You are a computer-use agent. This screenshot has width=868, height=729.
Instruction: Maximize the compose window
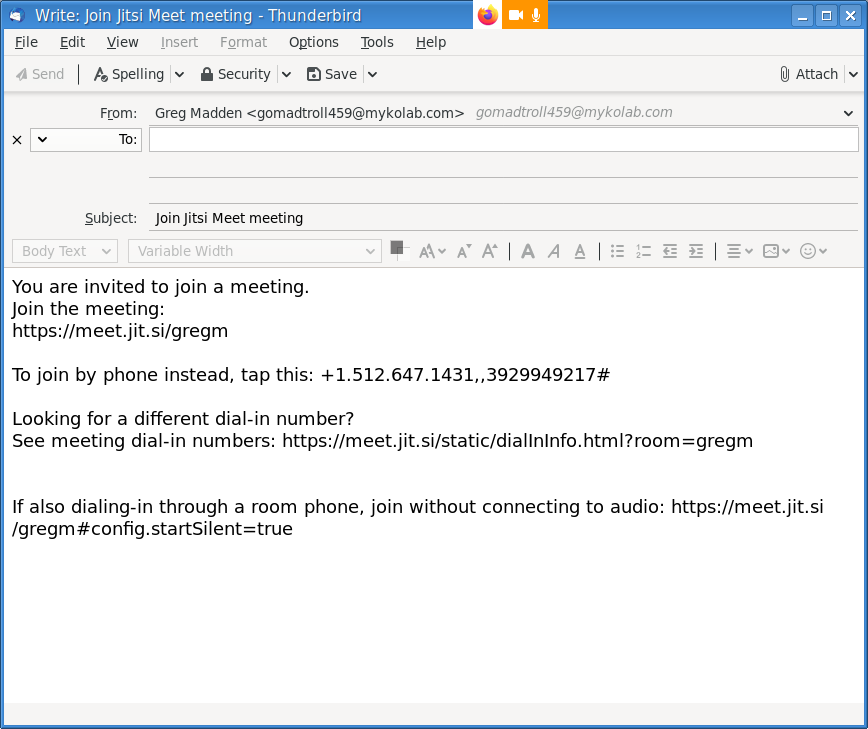[x=826, y=15]
